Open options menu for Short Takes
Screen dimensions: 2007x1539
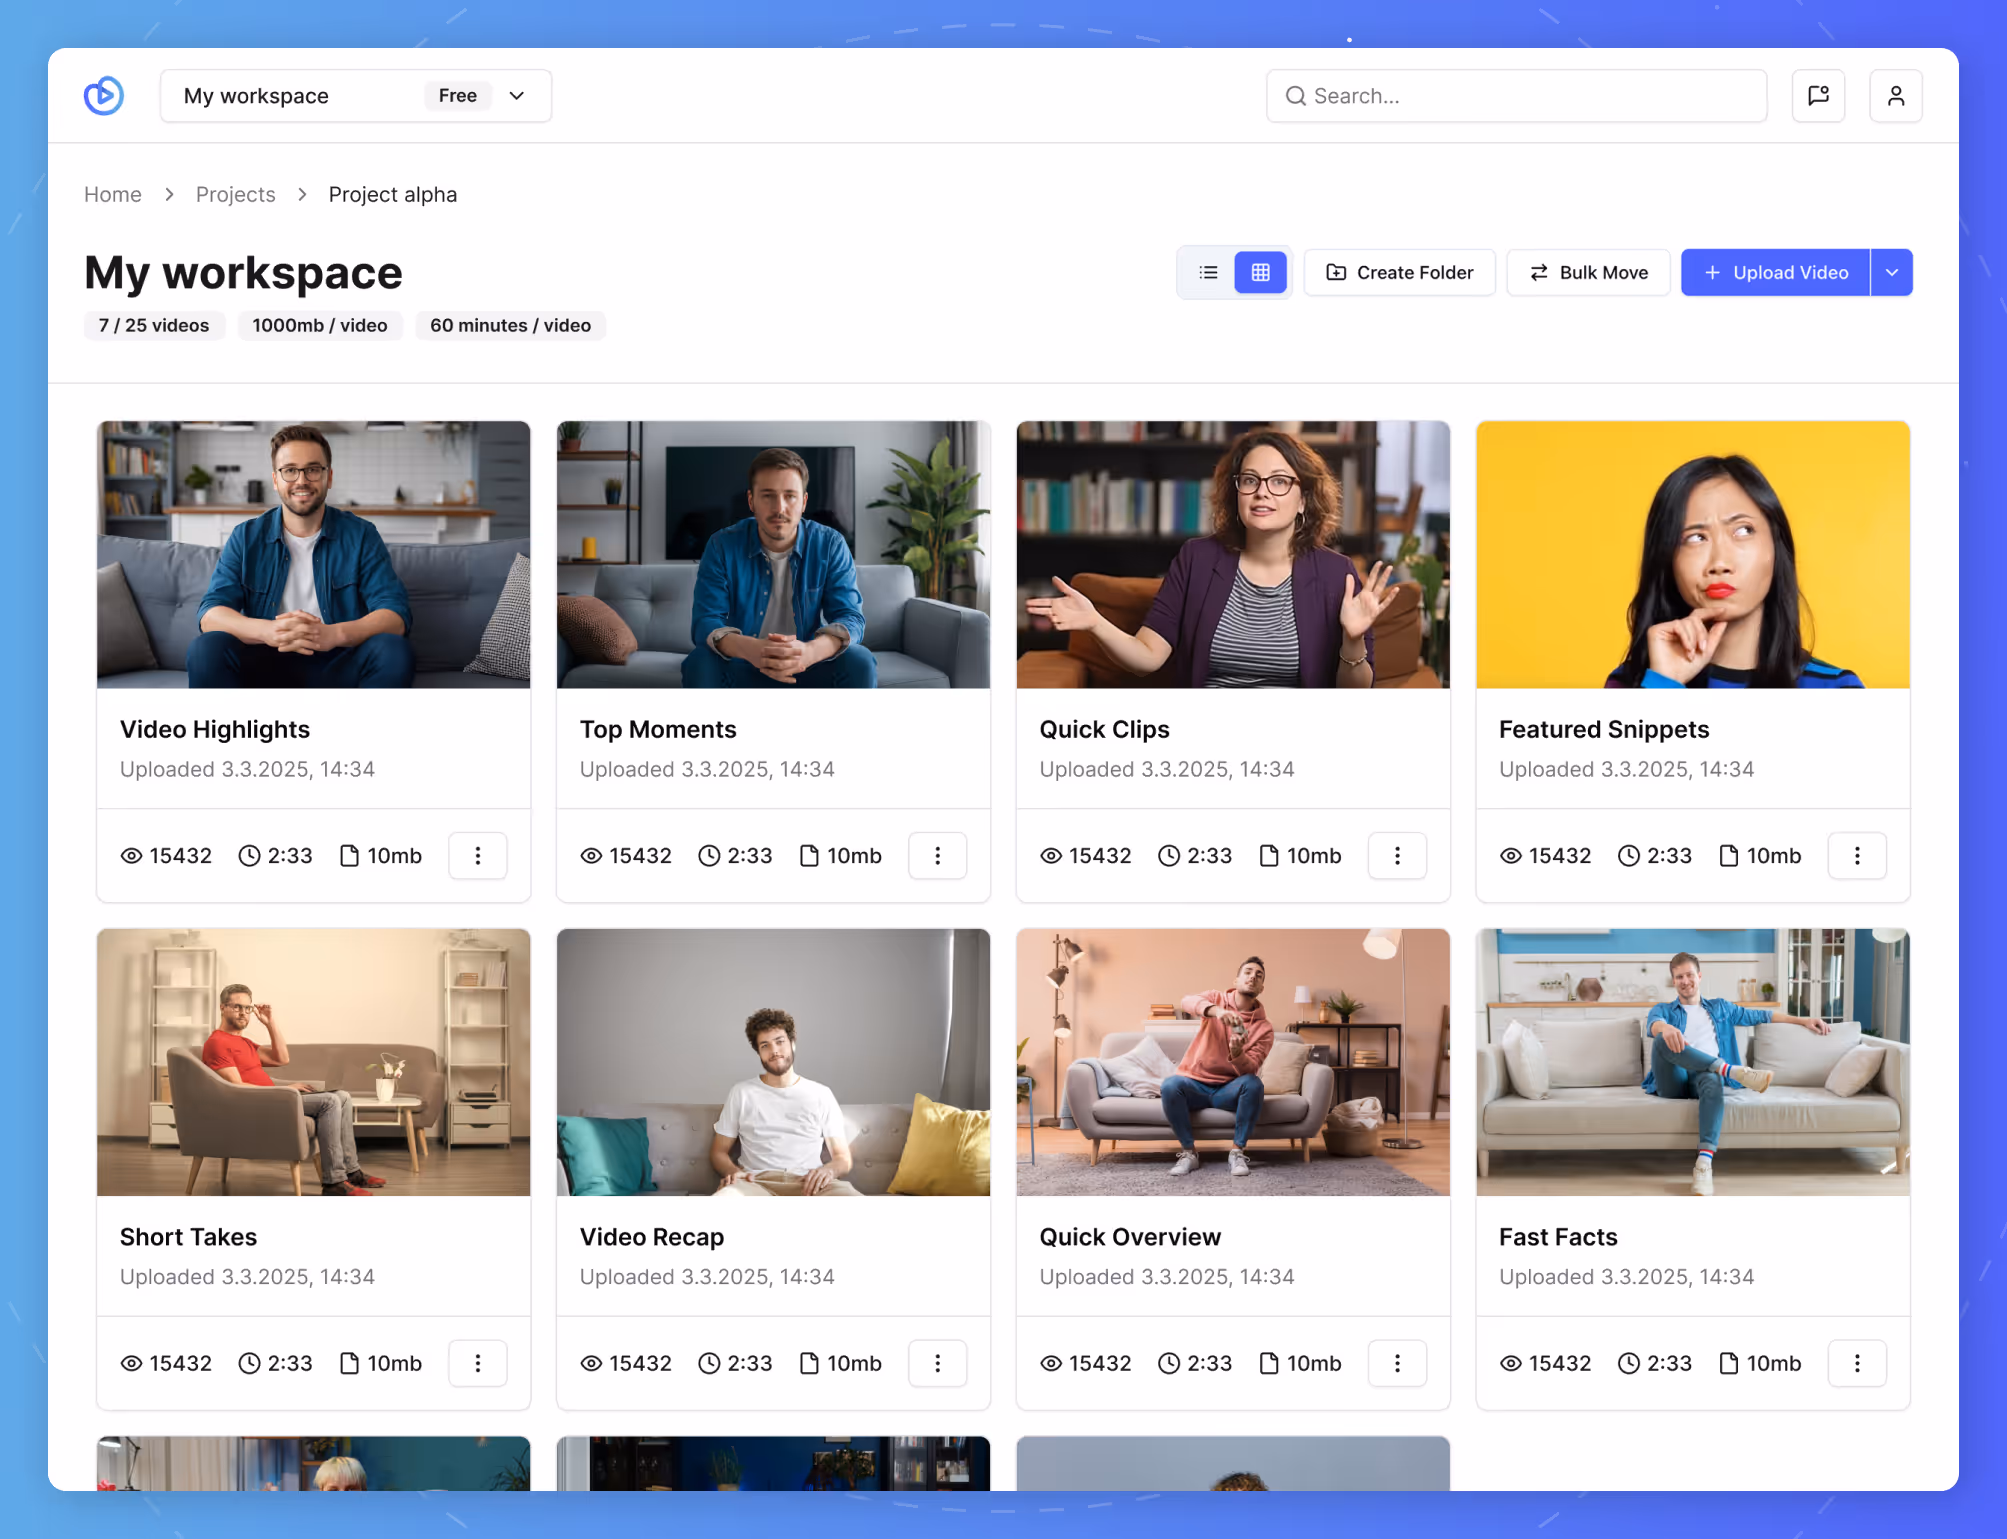[478, 1363]
